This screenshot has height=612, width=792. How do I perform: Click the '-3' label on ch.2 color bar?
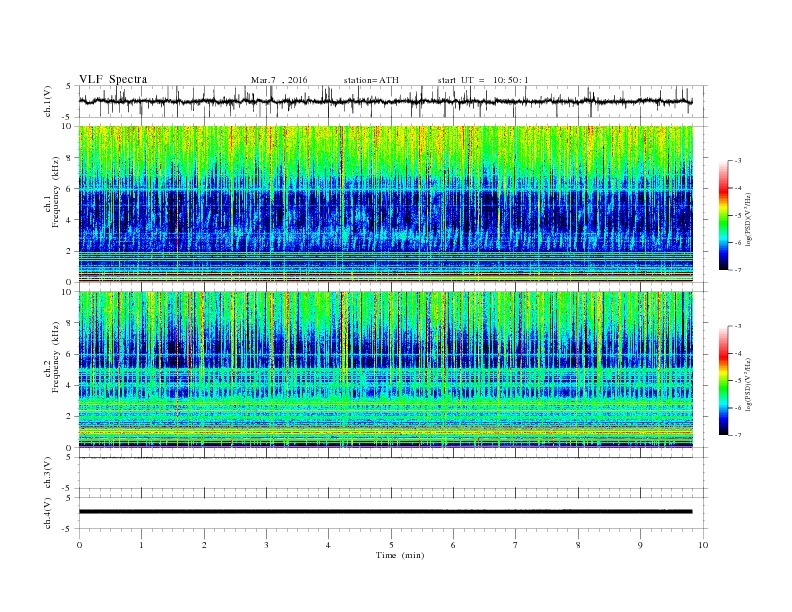737,326
